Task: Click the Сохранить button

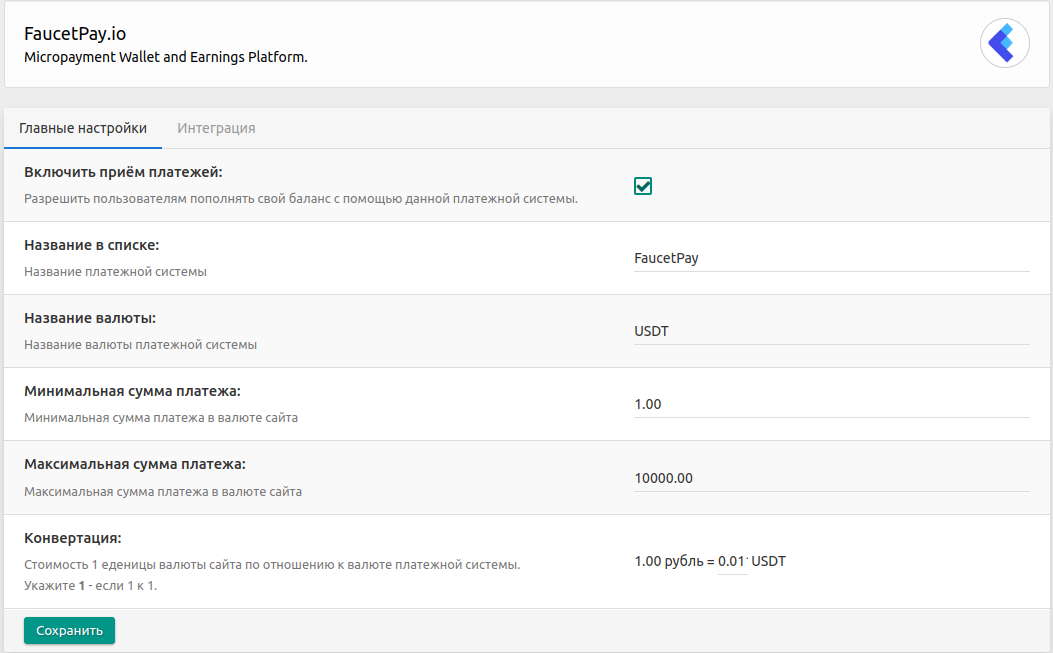Action: (69, 631)
